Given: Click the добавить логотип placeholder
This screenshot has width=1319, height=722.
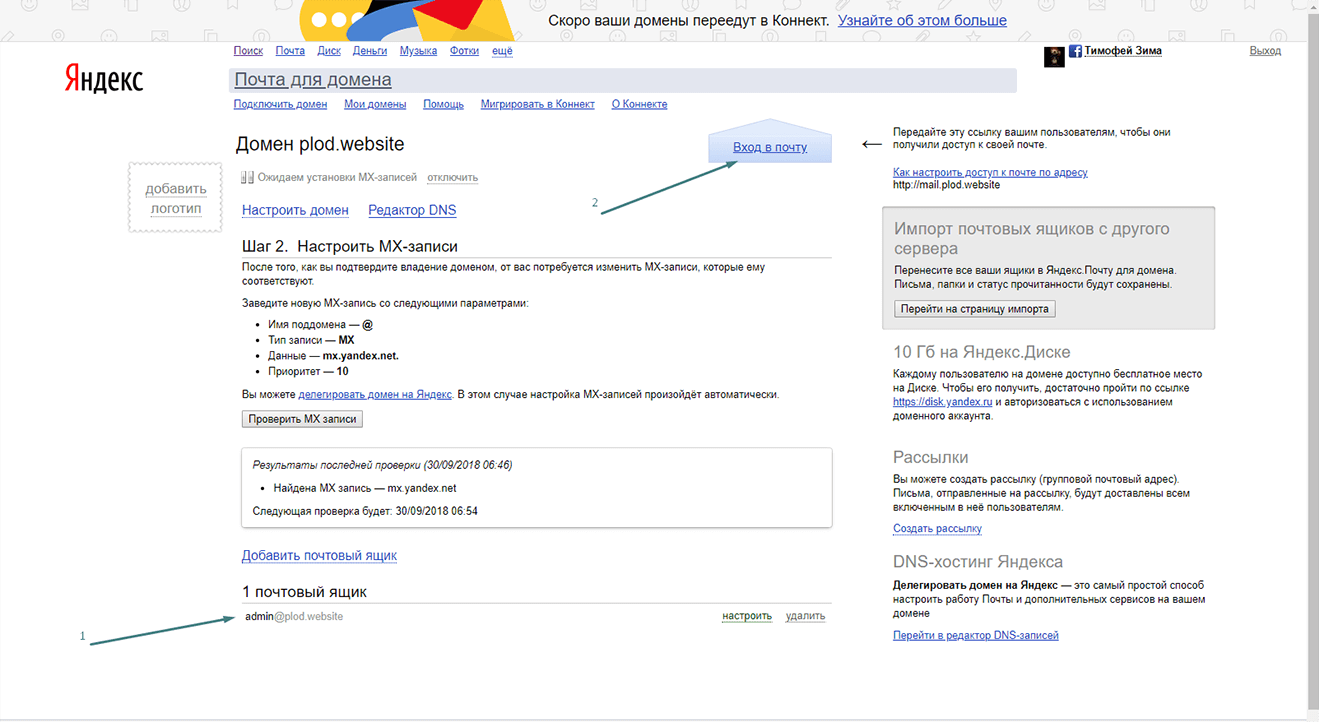Looking at the screenshot, I should point(176,198).
